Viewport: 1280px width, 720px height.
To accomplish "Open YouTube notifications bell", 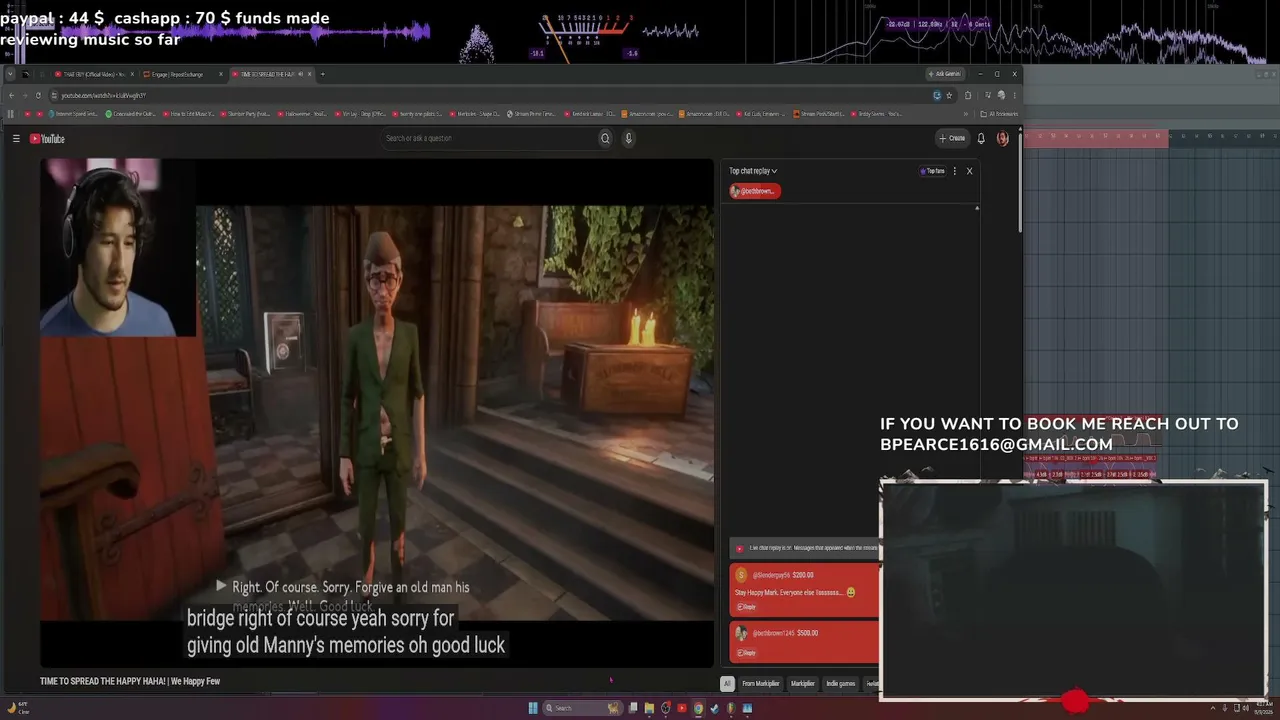I will [x=981, y=138].
